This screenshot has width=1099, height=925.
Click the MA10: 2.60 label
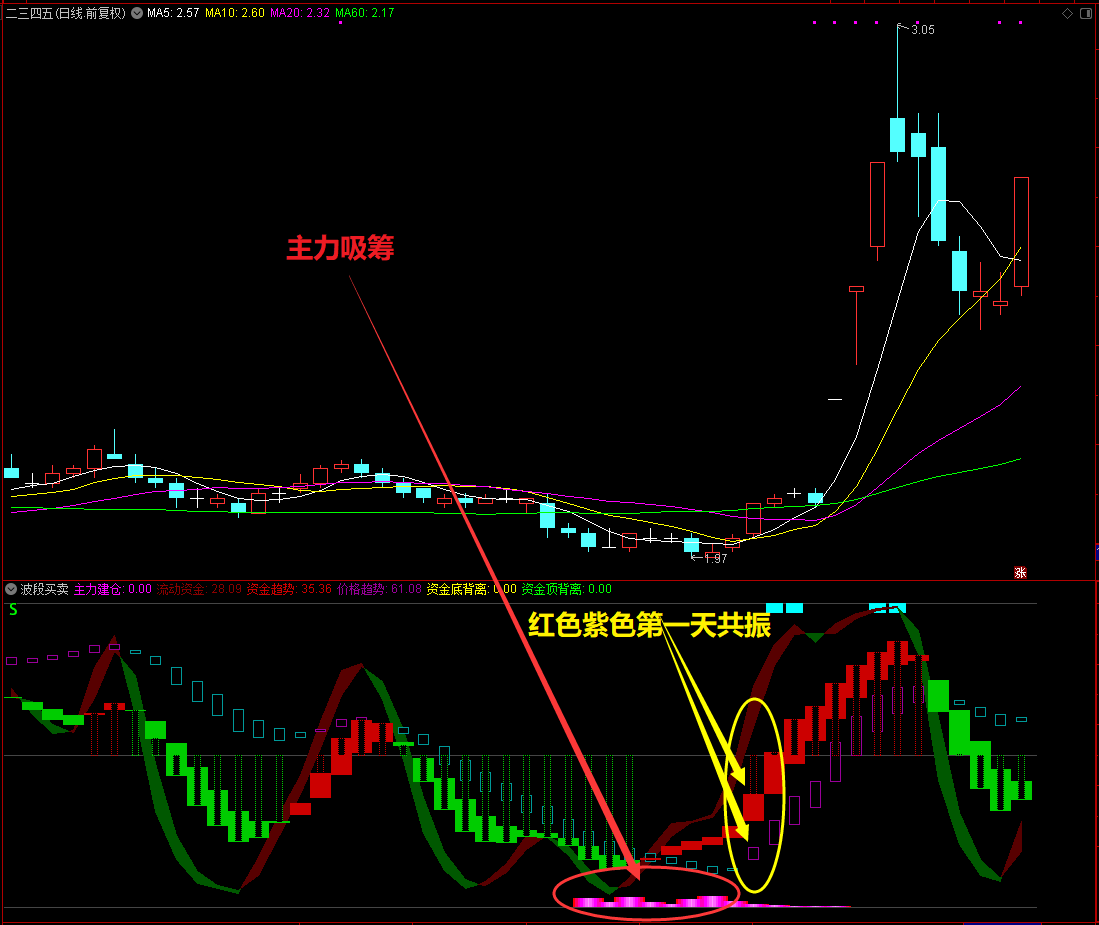(x=235, y=13)
